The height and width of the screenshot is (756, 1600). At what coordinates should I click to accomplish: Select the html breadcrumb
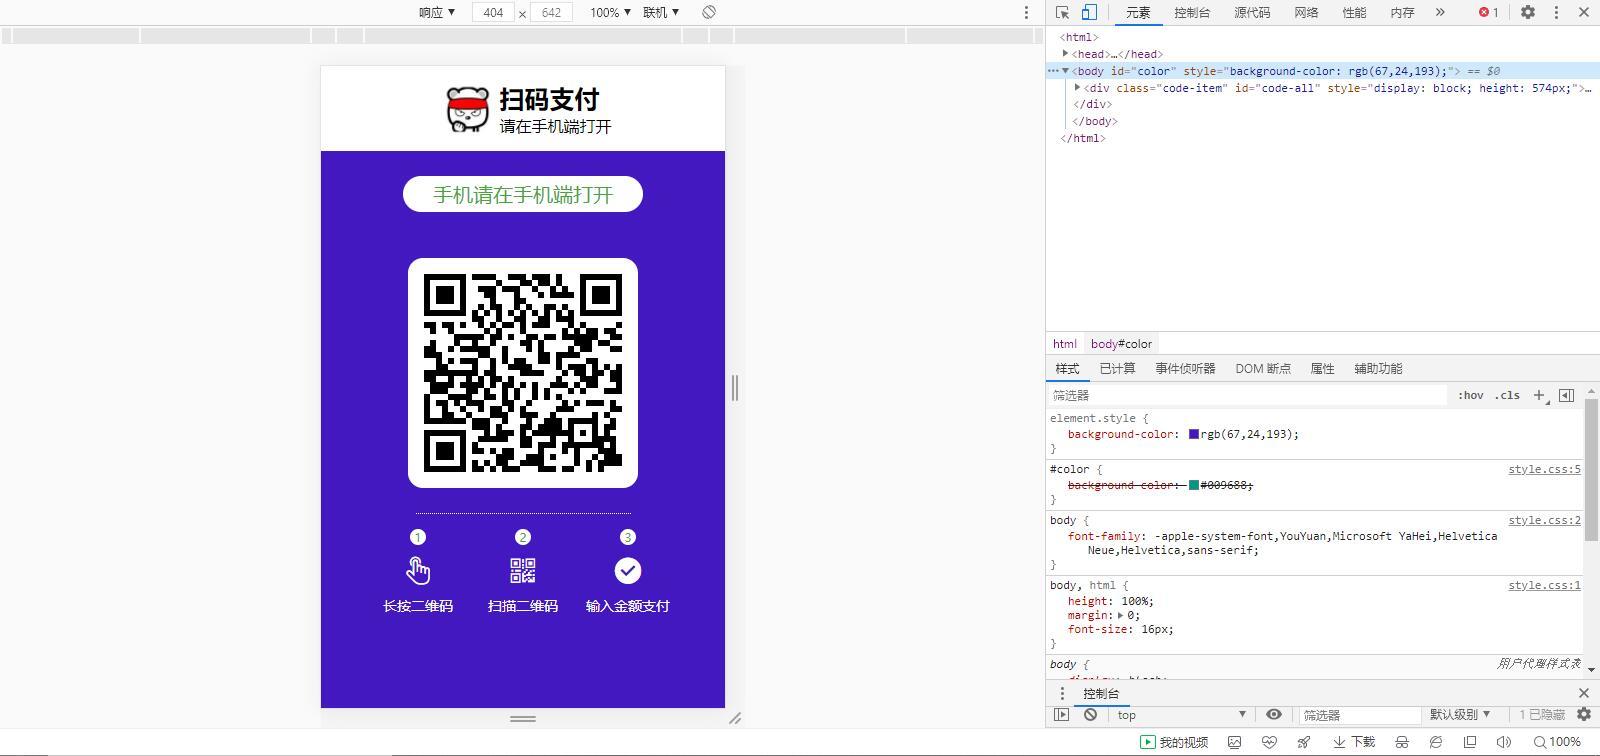[1065, 344]
